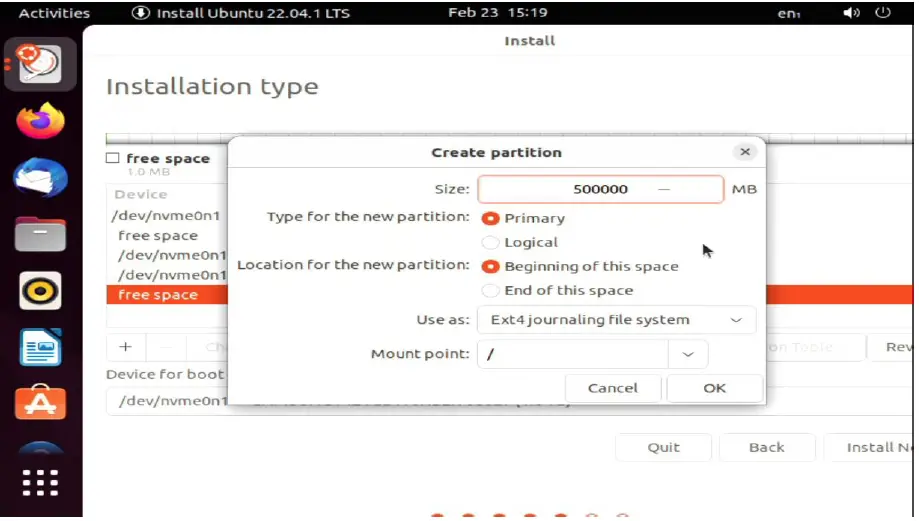Viewport: 919px width, 521px height.
Task: Open the Ubuntu installer dock icon
Action: point(40,64)
